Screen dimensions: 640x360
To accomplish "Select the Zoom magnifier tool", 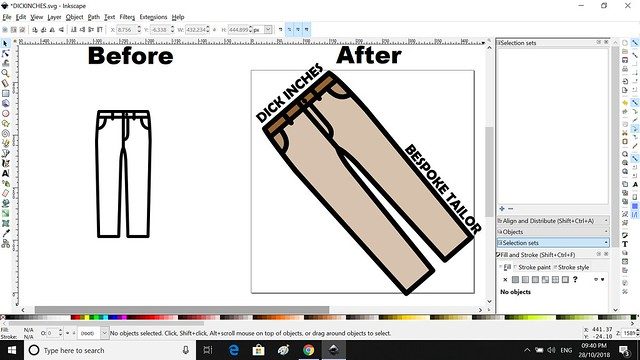I will pyautogui.click(x=5, y=73).
